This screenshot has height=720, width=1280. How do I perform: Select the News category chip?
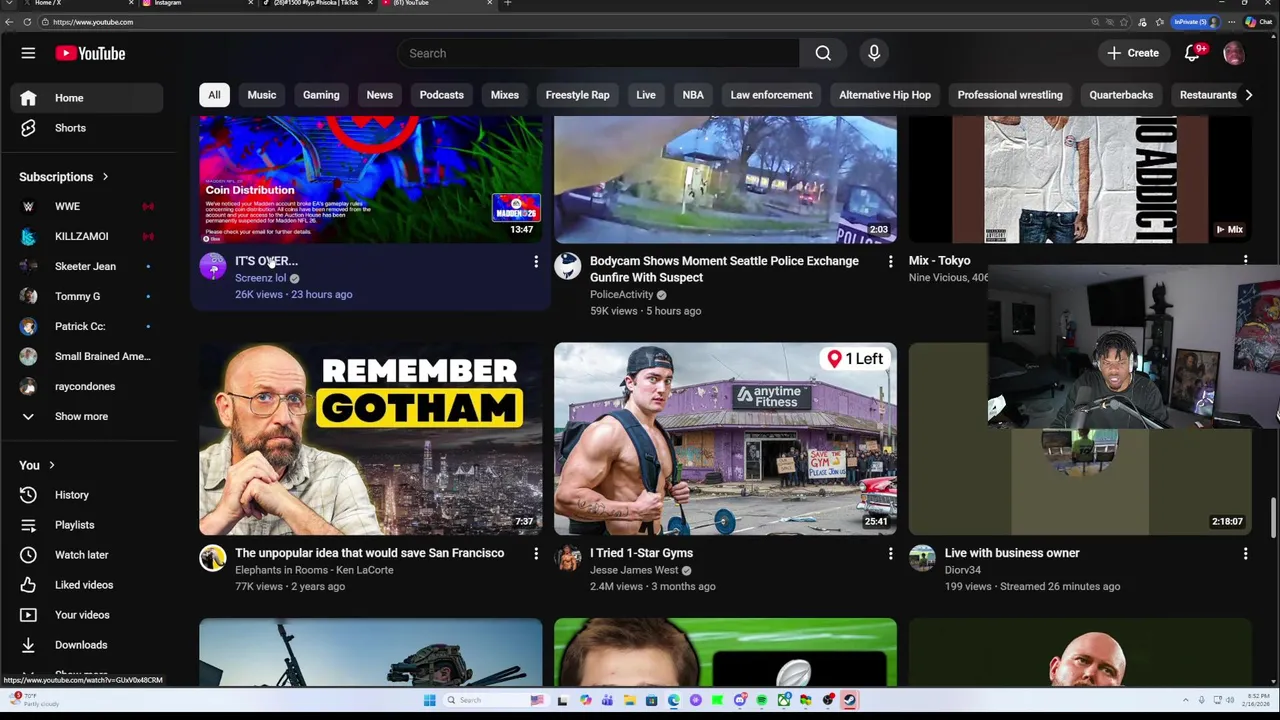click(x=379, y=95)
